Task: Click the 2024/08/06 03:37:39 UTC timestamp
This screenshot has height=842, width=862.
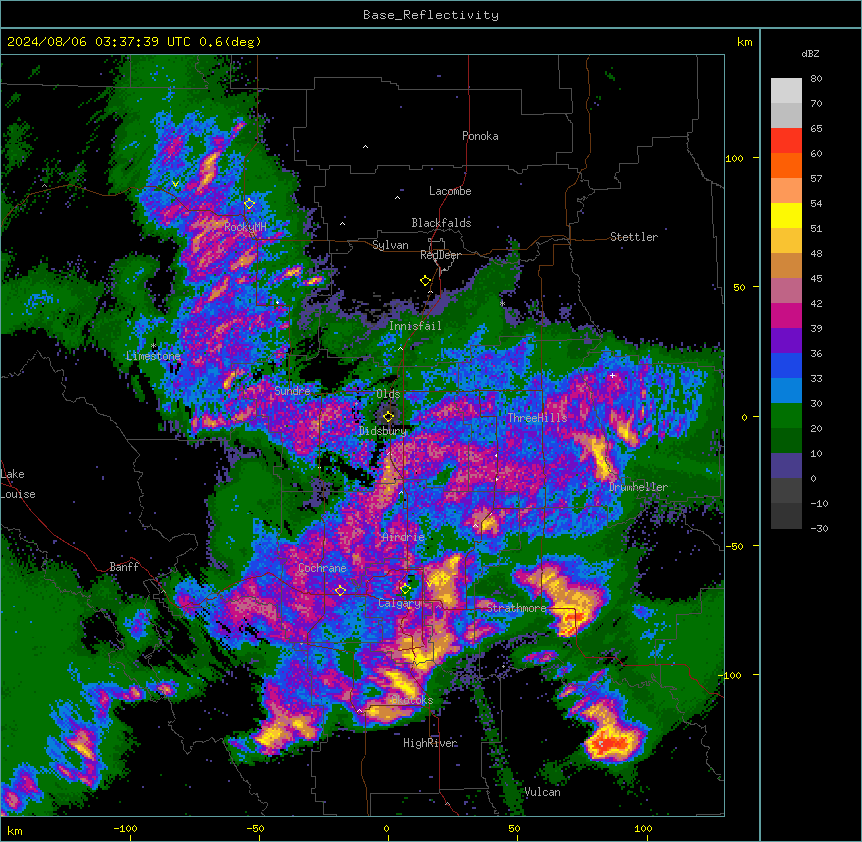Action: tap(101, 42)
